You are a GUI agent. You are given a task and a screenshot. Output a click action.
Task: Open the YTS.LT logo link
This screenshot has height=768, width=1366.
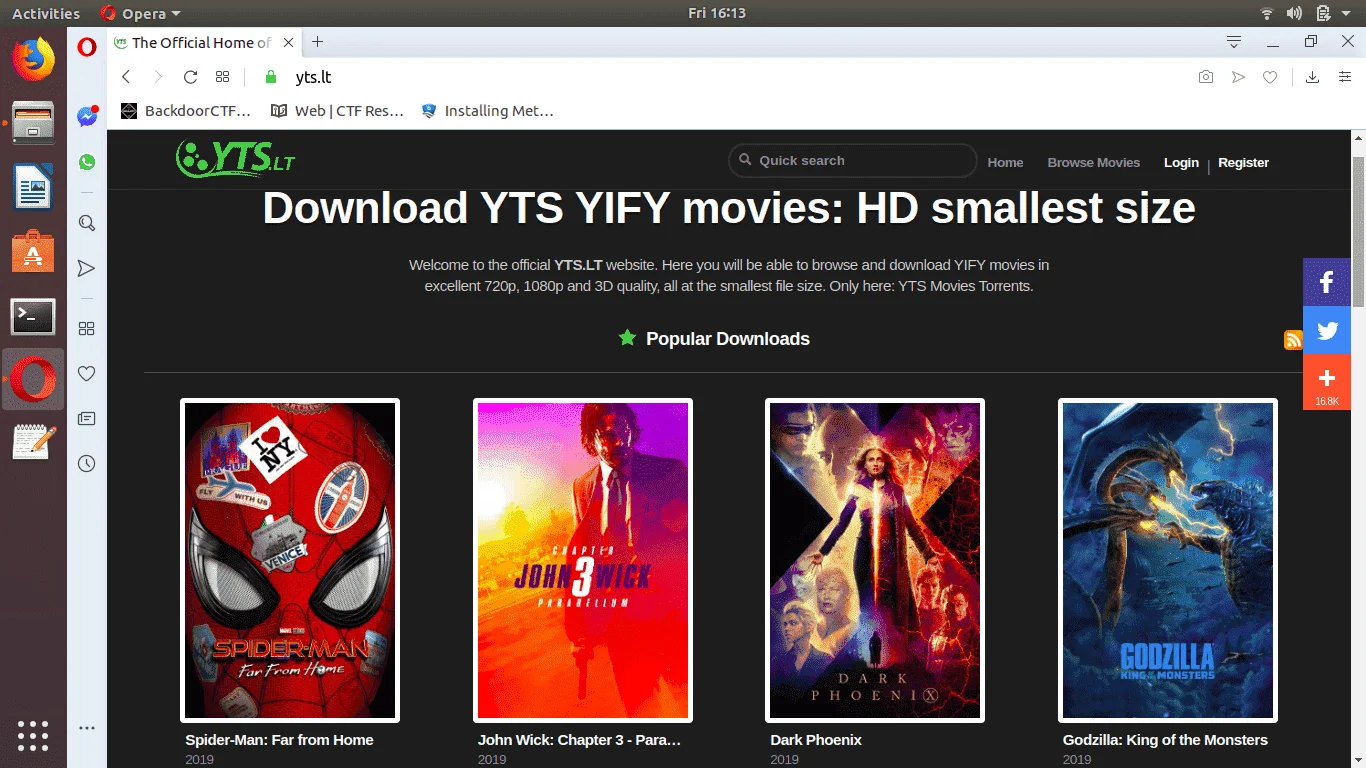point(235,158)
